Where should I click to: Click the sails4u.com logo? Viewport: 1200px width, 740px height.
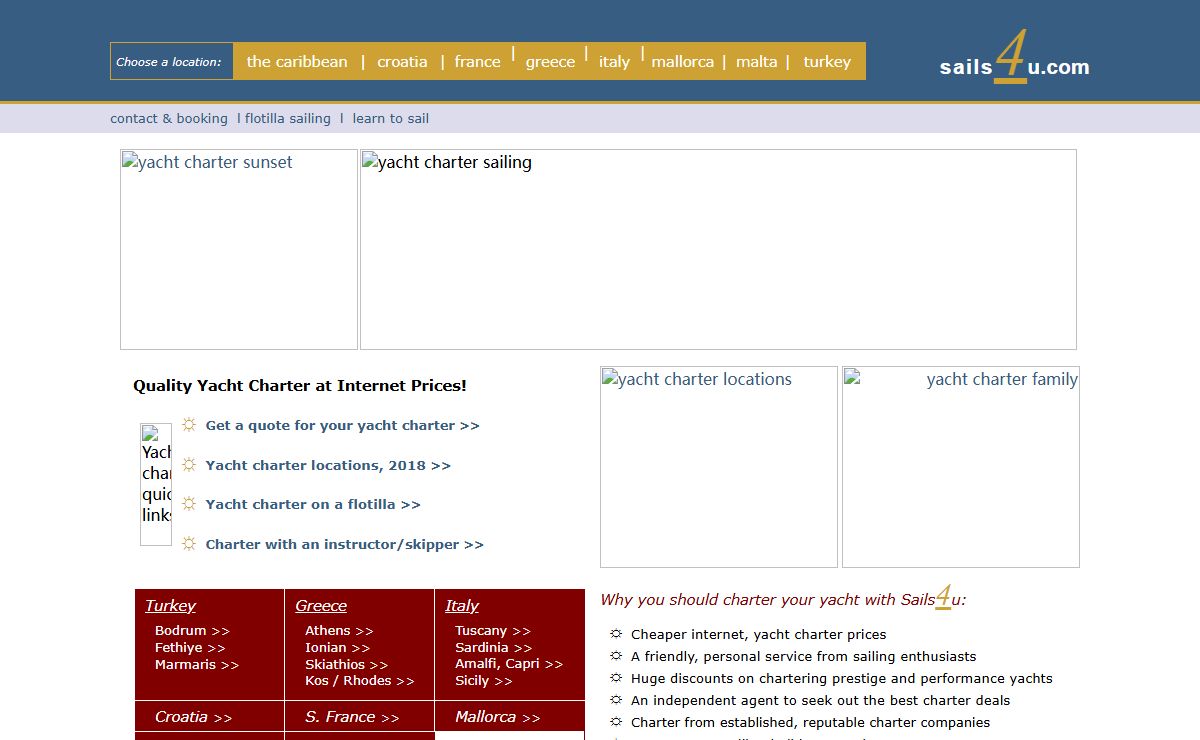1014,60
